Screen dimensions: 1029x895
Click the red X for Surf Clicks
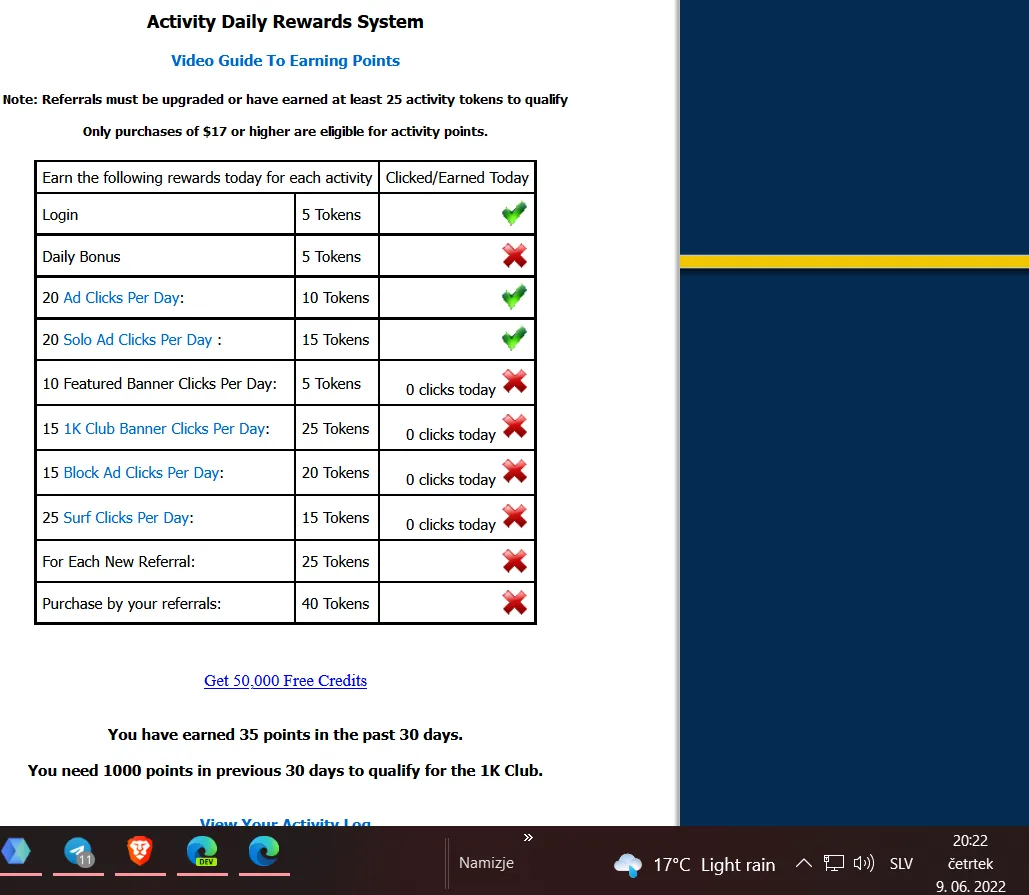(514, 516)
